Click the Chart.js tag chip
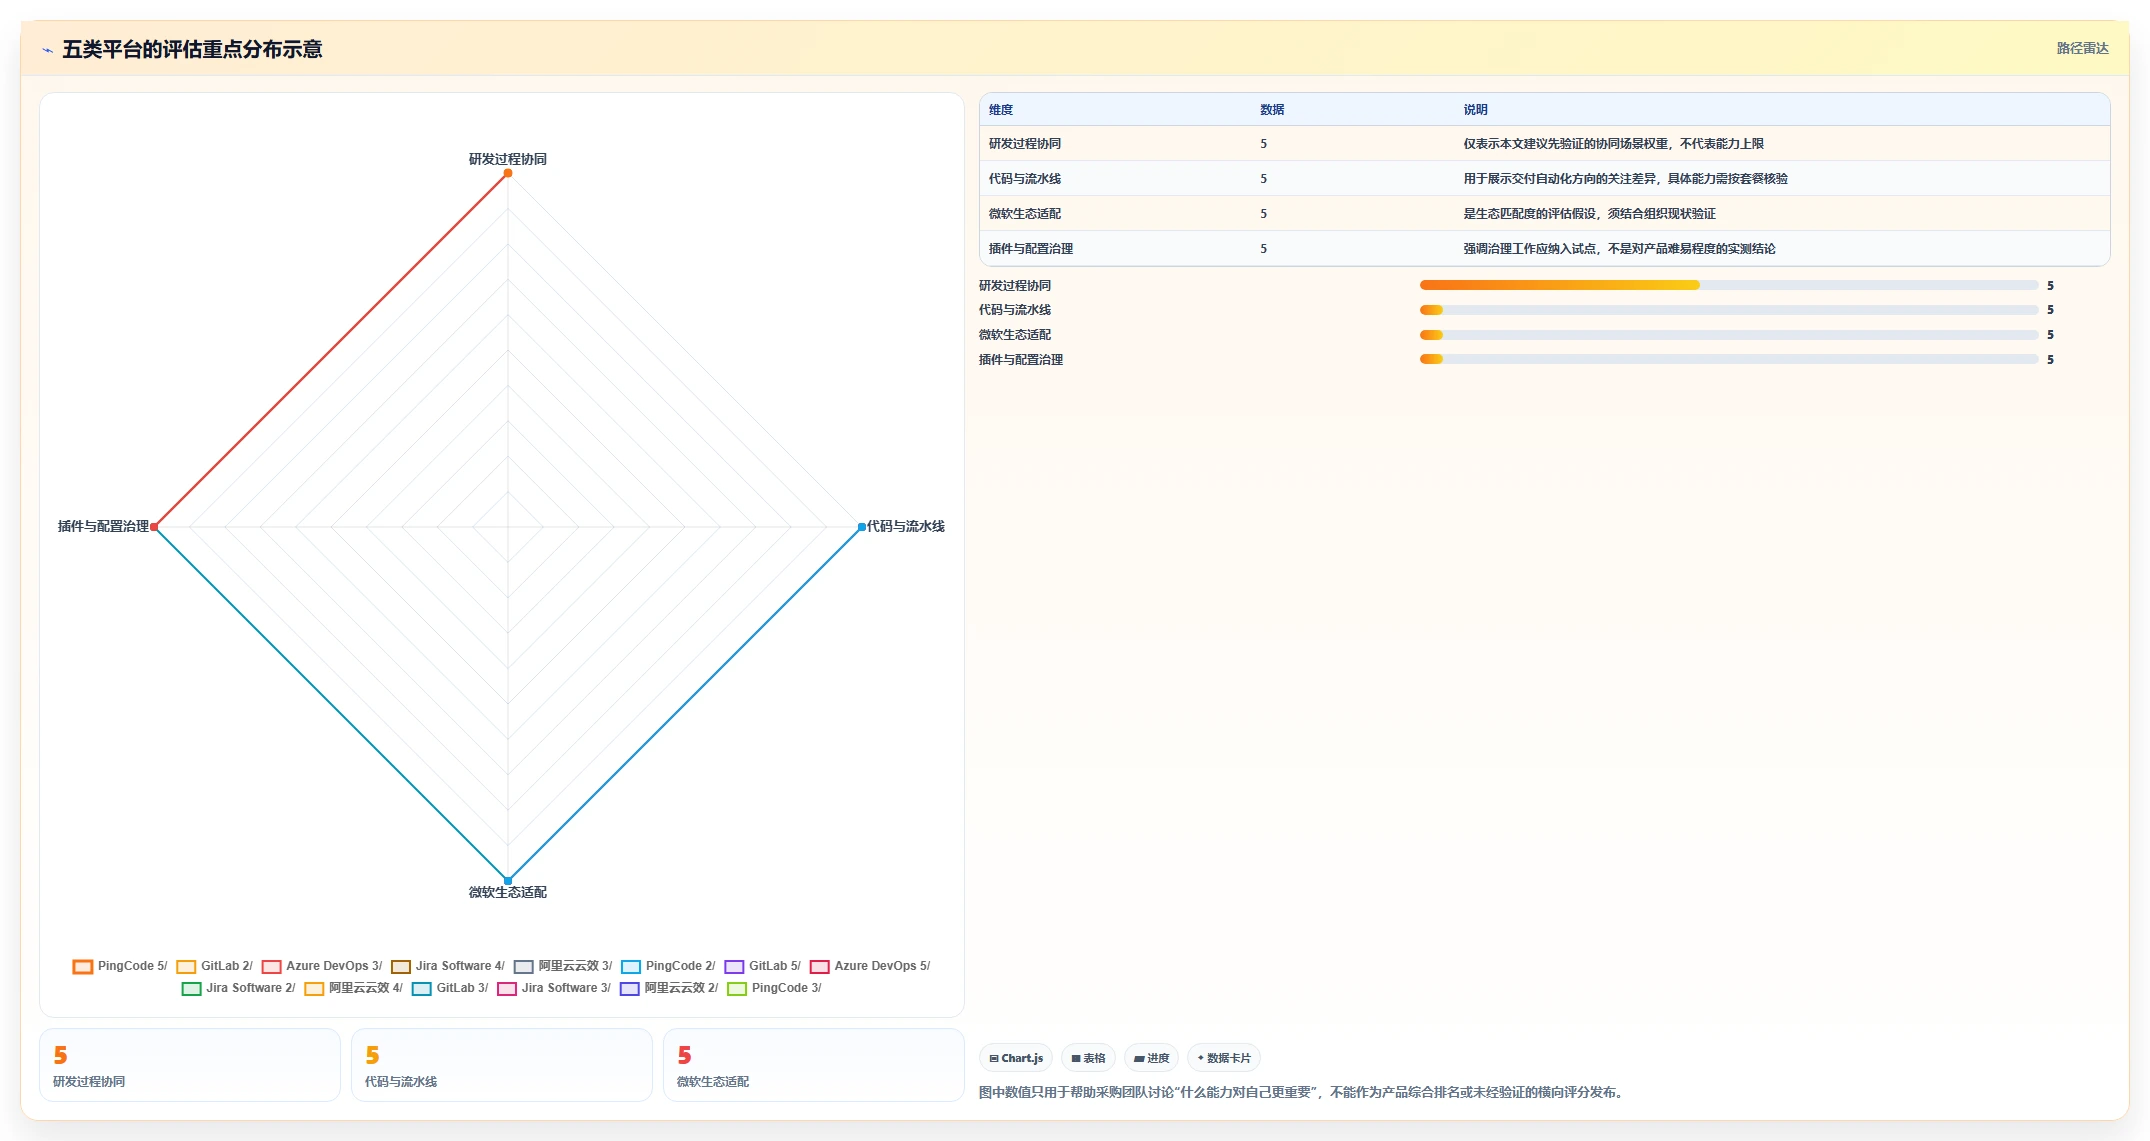Image resolution: width=2150 pixels, height=1141 pixels. click(1016, 1058)
